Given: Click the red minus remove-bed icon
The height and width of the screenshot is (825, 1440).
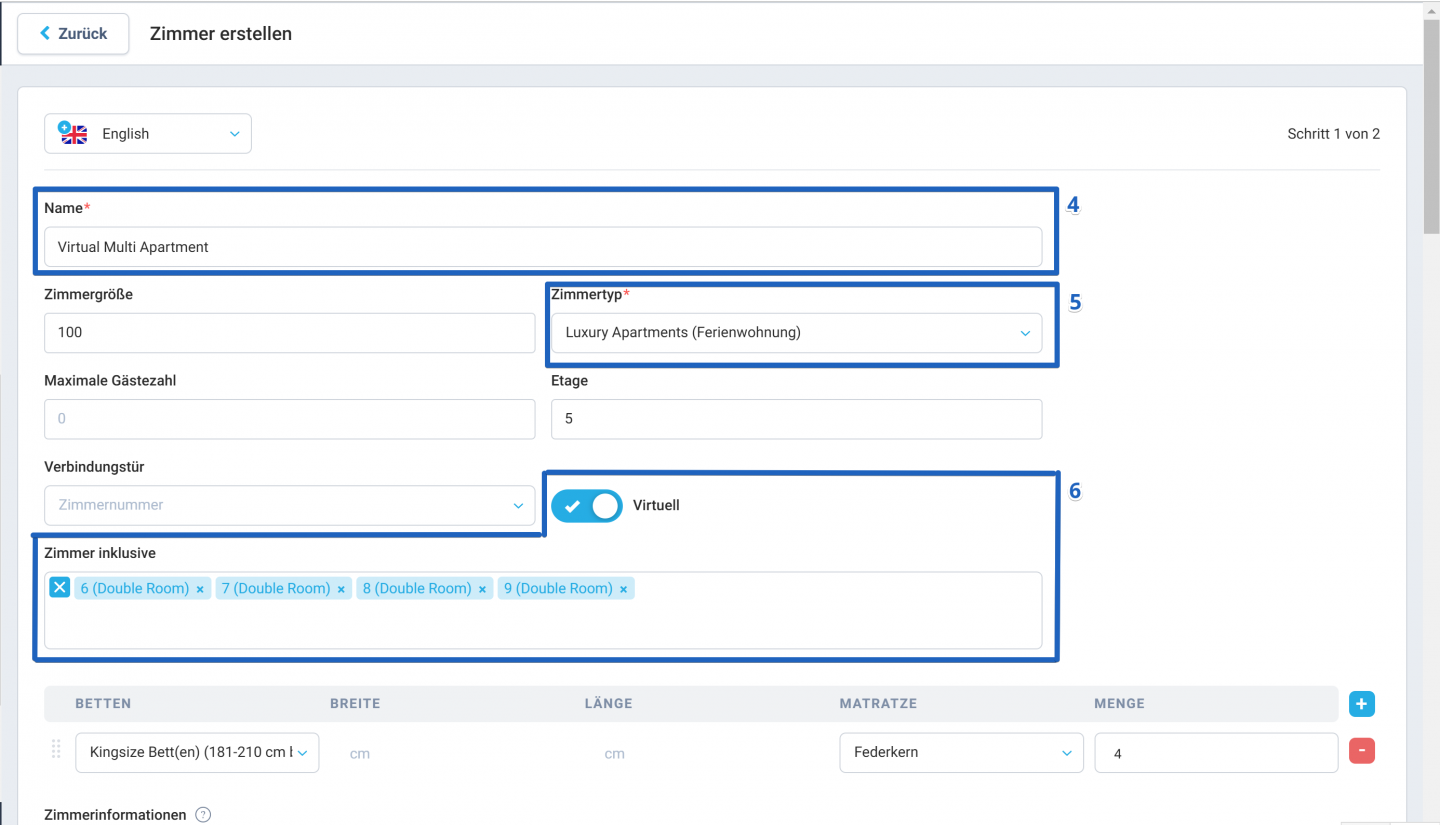Looking at the screenshot, I should (1361, 751).
